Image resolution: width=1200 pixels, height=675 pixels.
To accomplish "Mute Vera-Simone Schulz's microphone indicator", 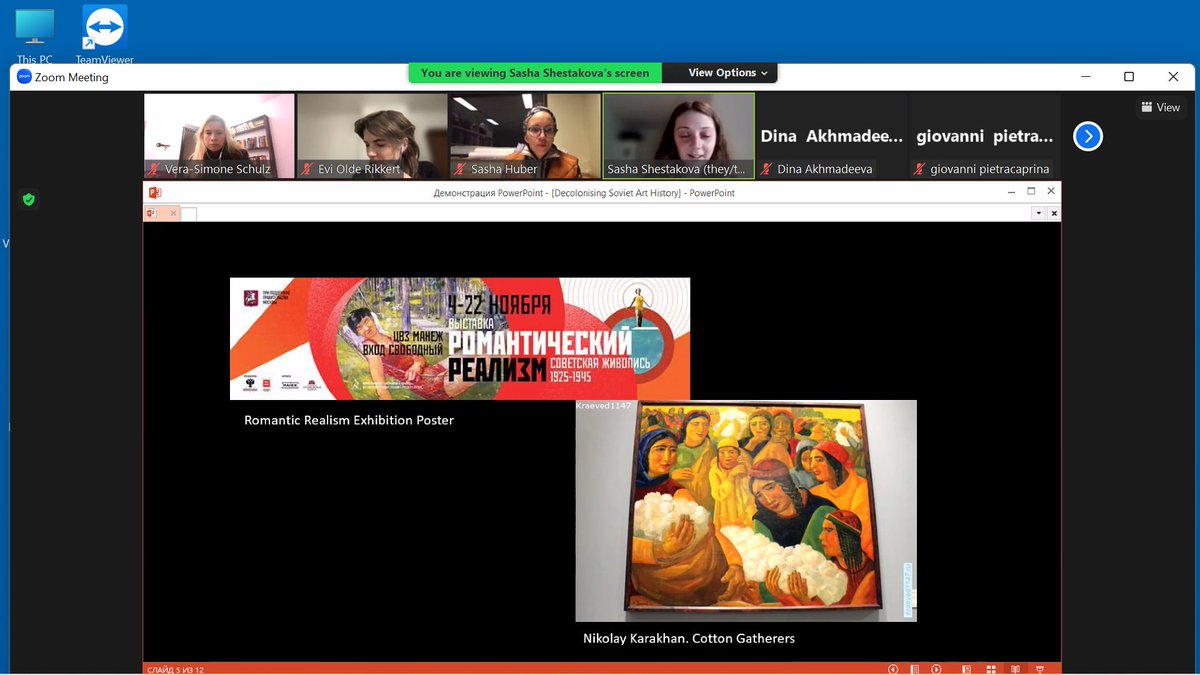I will pos(152,169).
